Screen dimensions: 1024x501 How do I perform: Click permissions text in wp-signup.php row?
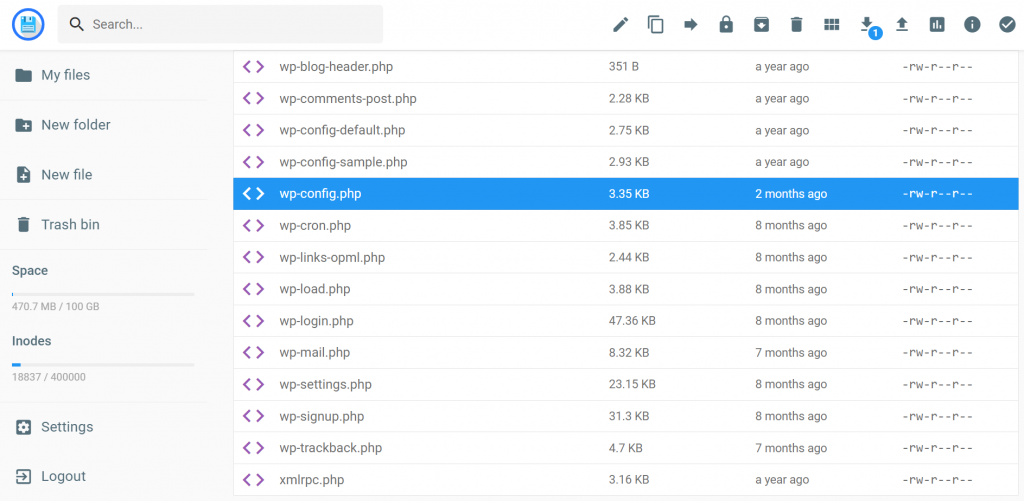[937, 416]
